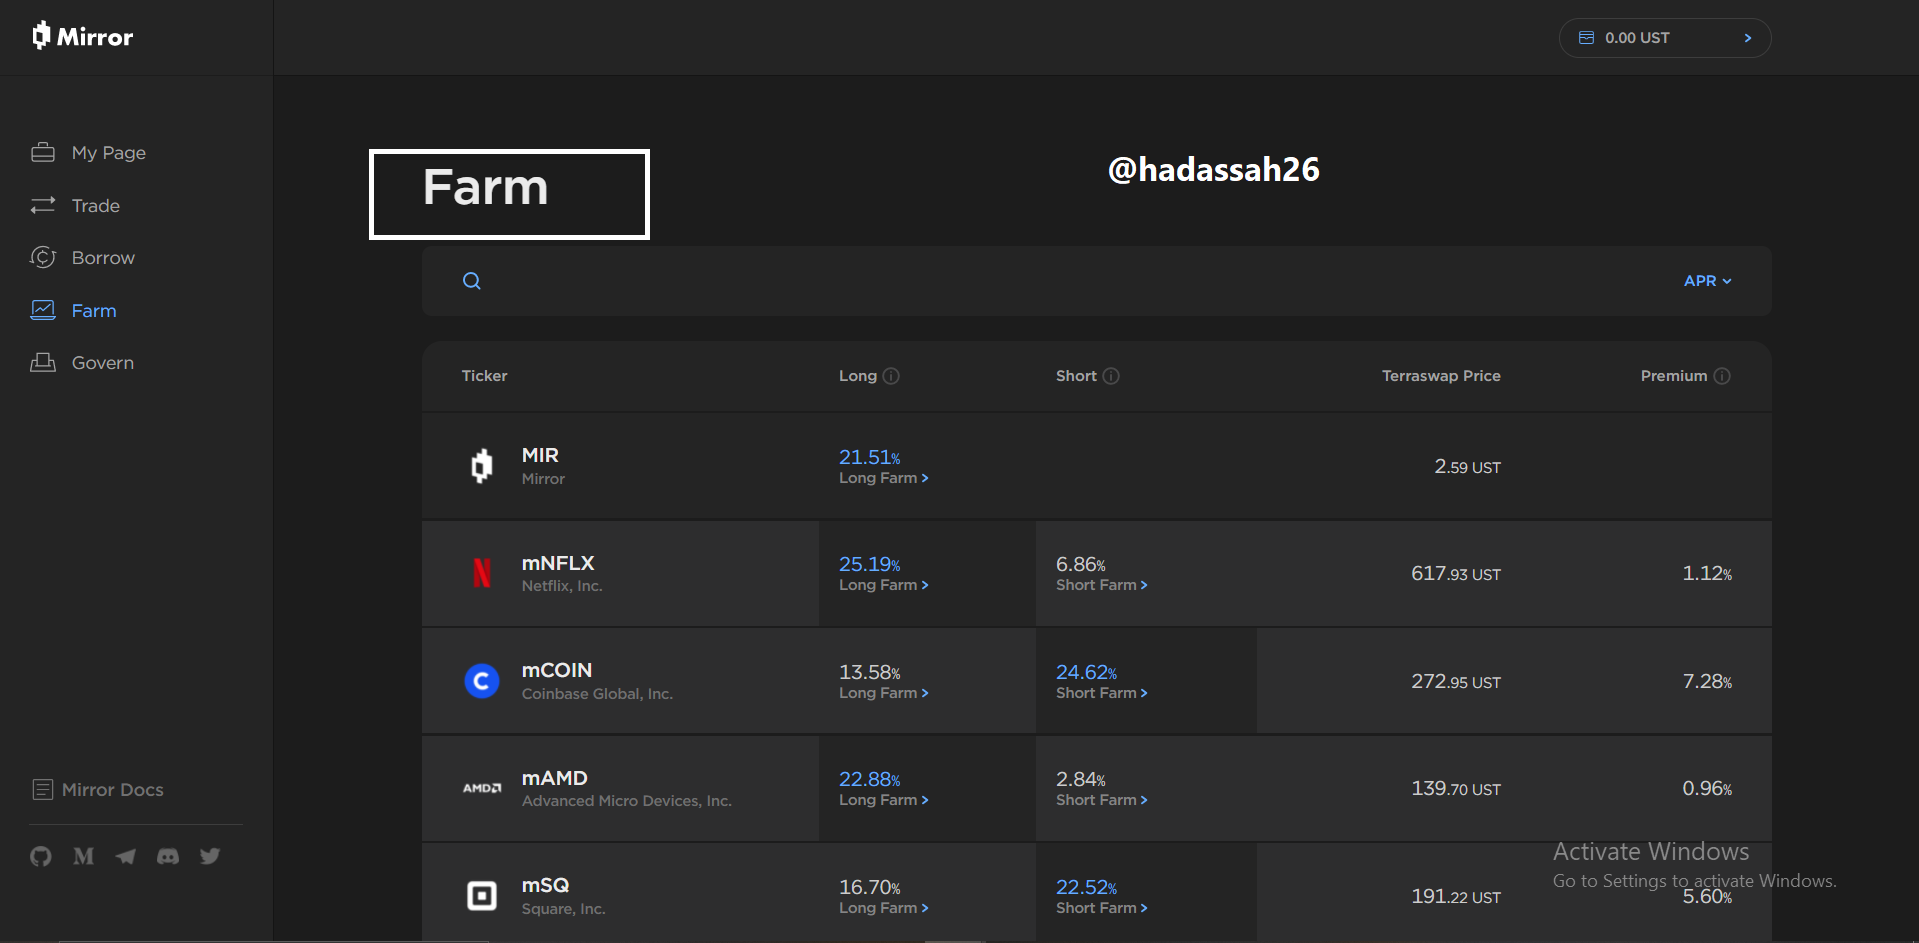Click the mAMD price 139.70 UST

1456,789
